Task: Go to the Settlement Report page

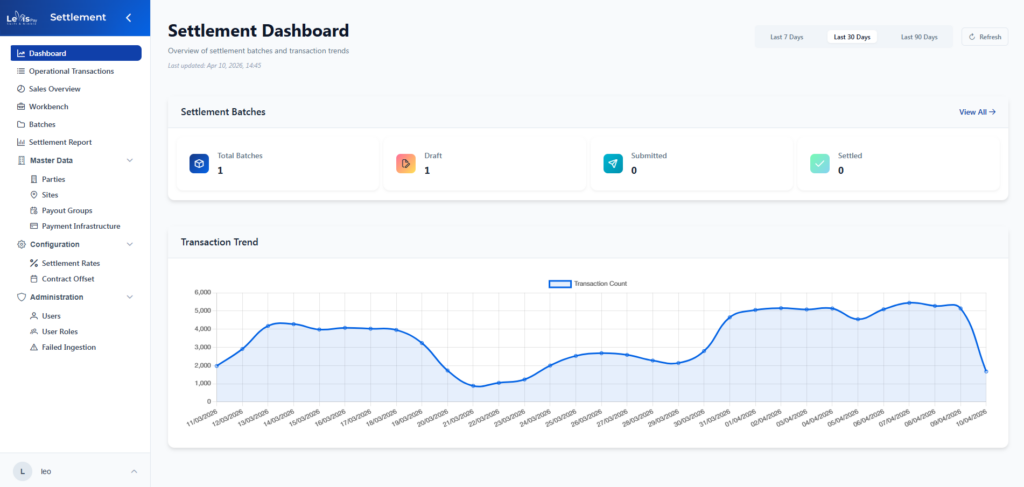Action: pyautogui.click(x=60, y=142)
